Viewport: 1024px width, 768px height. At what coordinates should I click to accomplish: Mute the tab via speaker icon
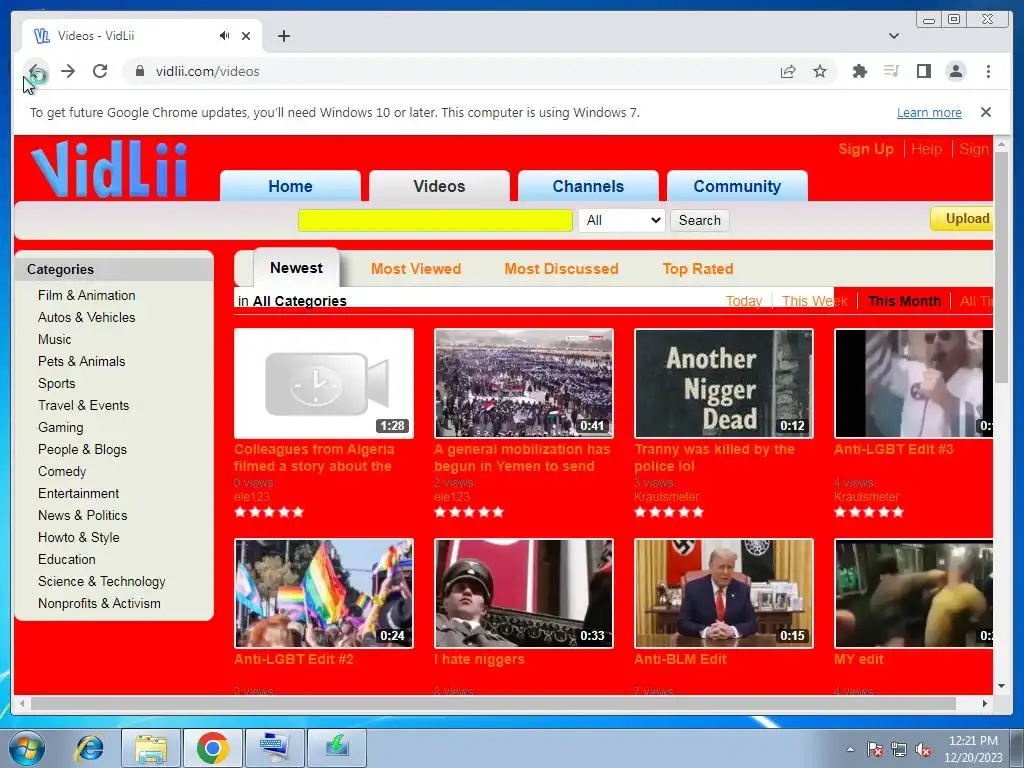(x=225, y=35)
